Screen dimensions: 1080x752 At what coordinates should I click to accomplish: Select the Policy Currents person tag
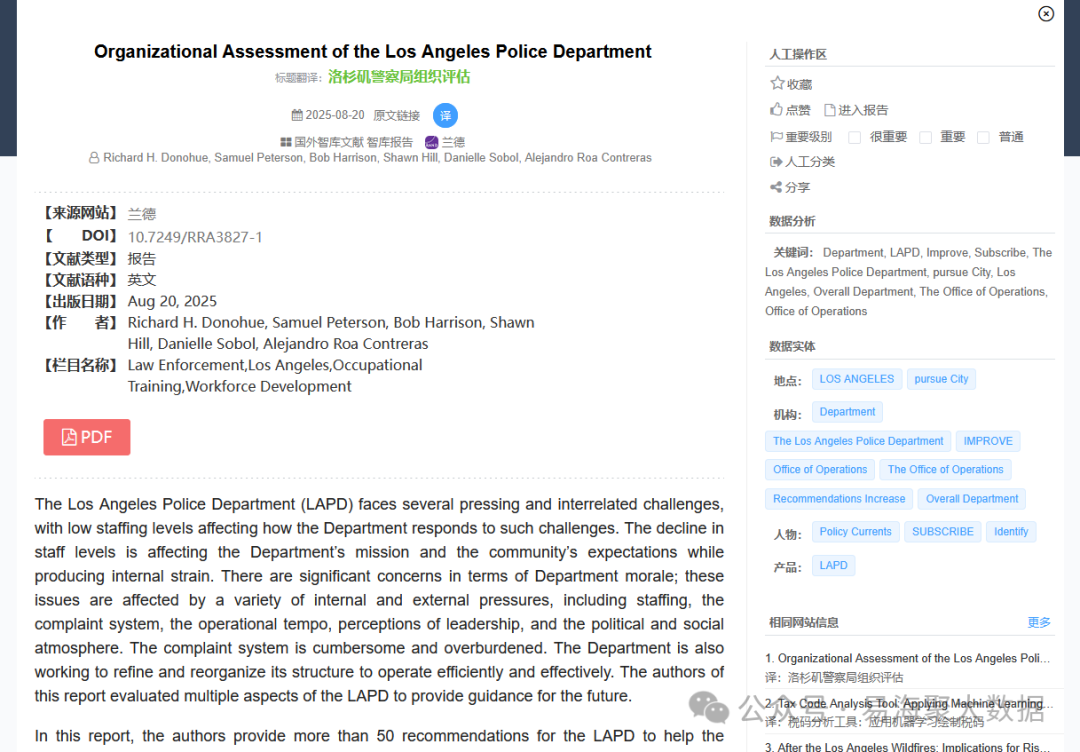[855, 532]
